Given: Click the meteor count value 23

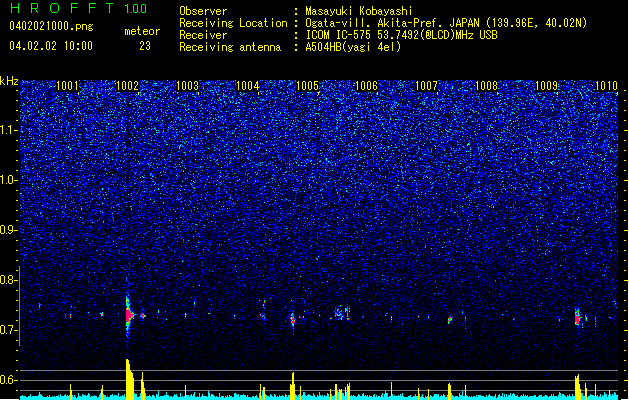Looking at the screenshot, I should (145, 46).
